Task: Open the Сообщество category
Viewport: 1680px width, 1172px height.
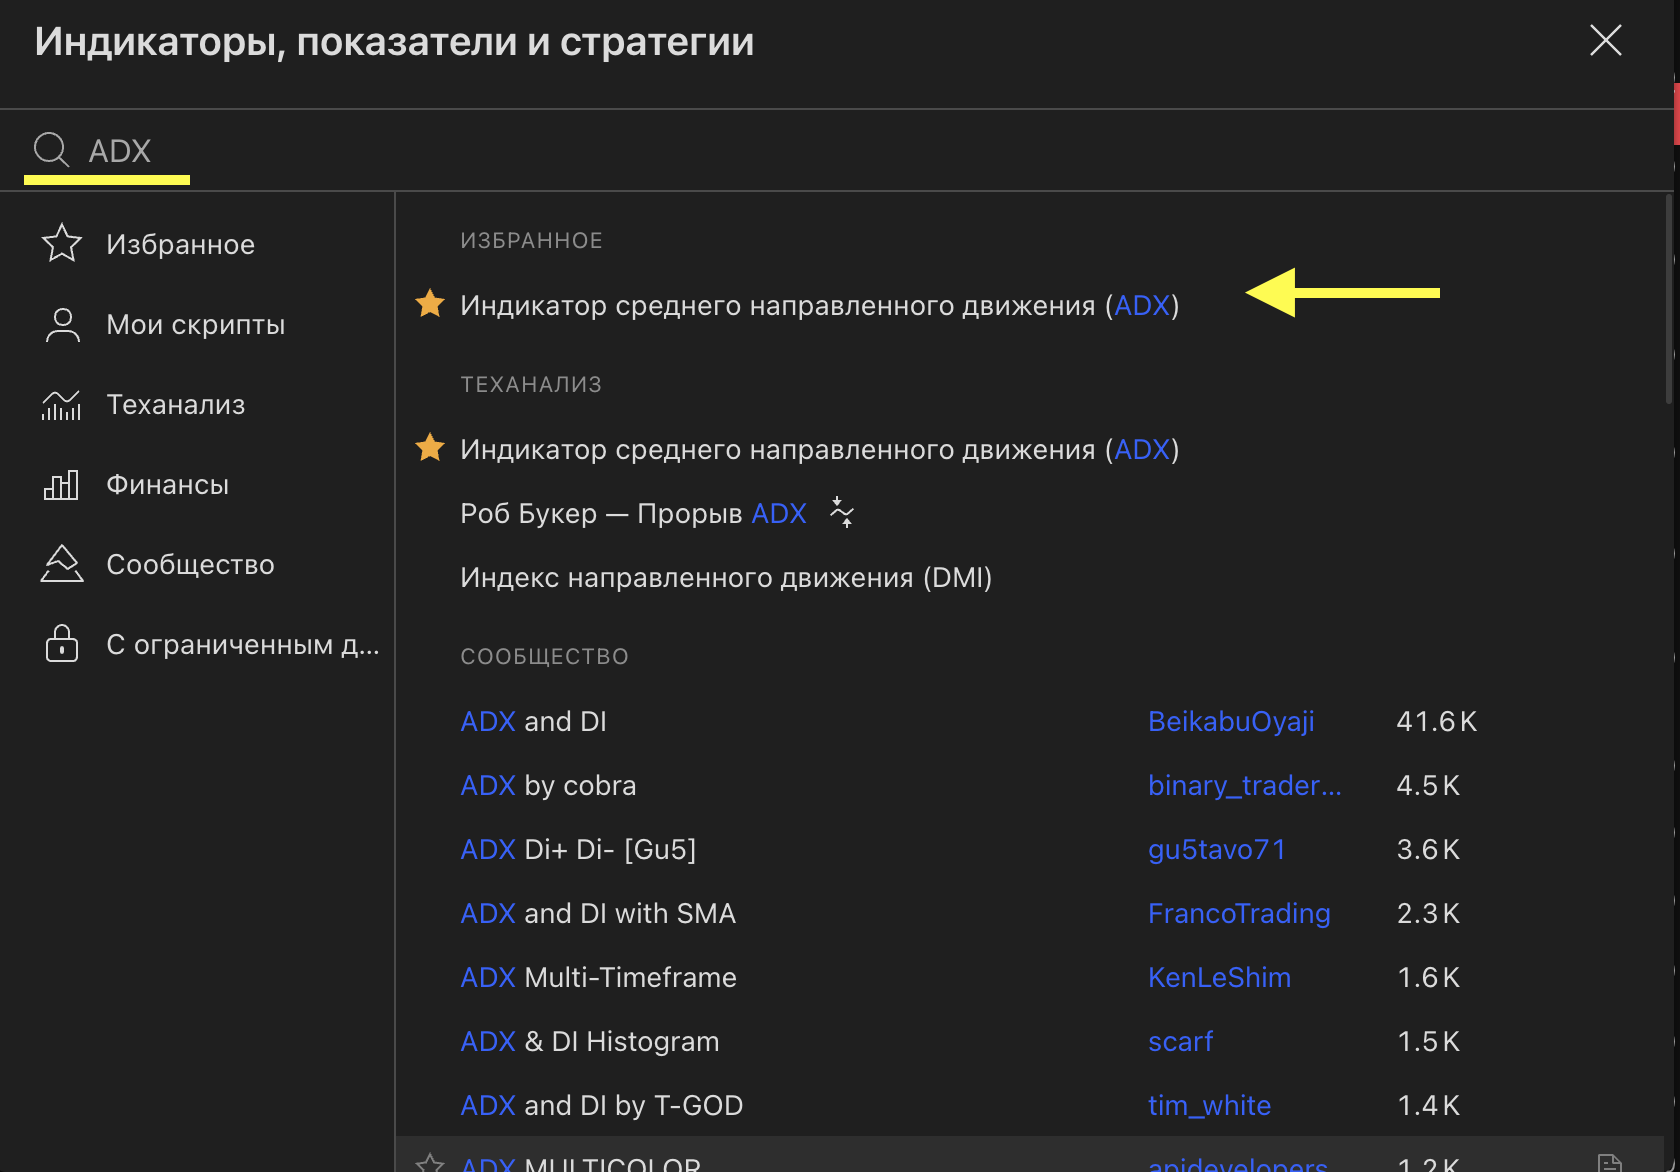Action: click(x=190, y=564)
